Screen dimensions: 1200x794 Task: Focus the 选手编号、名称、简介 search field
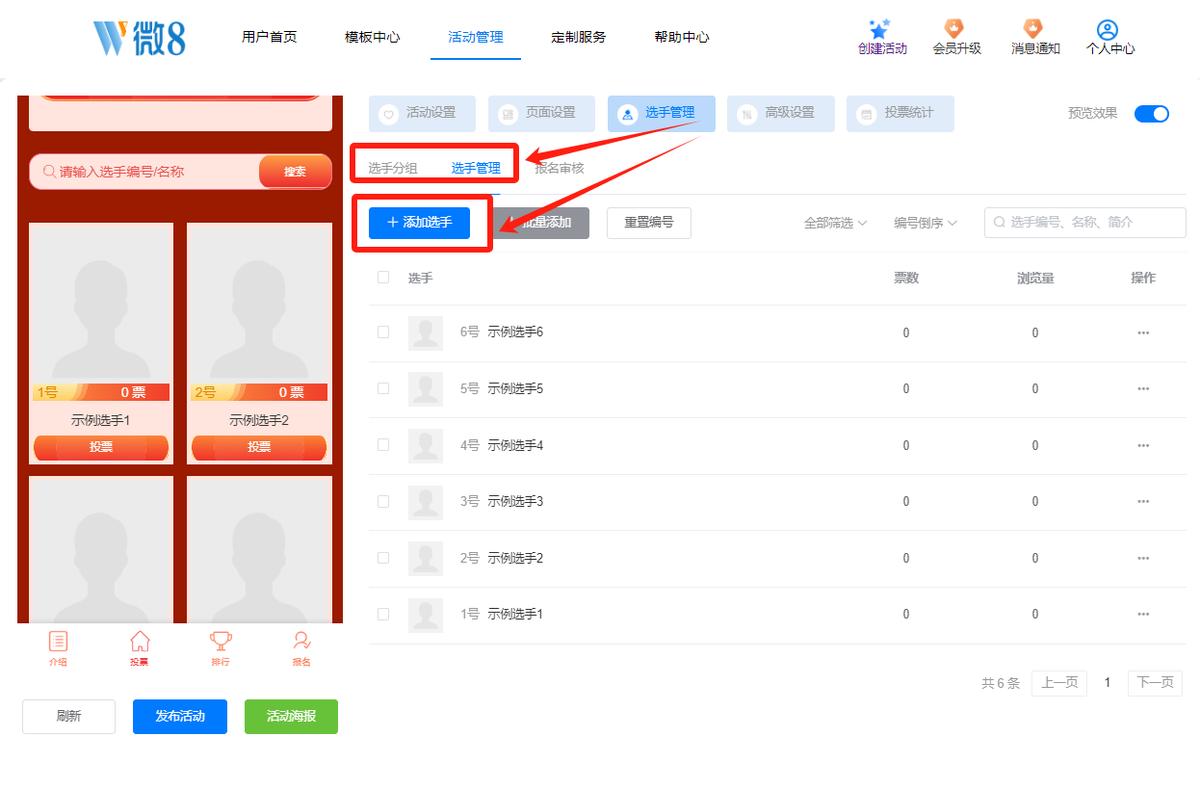1085,223
